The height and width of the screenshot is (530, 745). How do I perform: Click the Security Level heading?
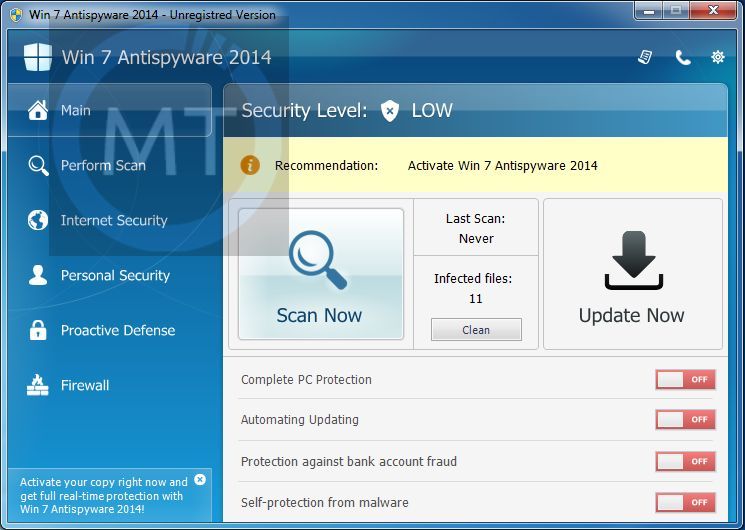304,110
